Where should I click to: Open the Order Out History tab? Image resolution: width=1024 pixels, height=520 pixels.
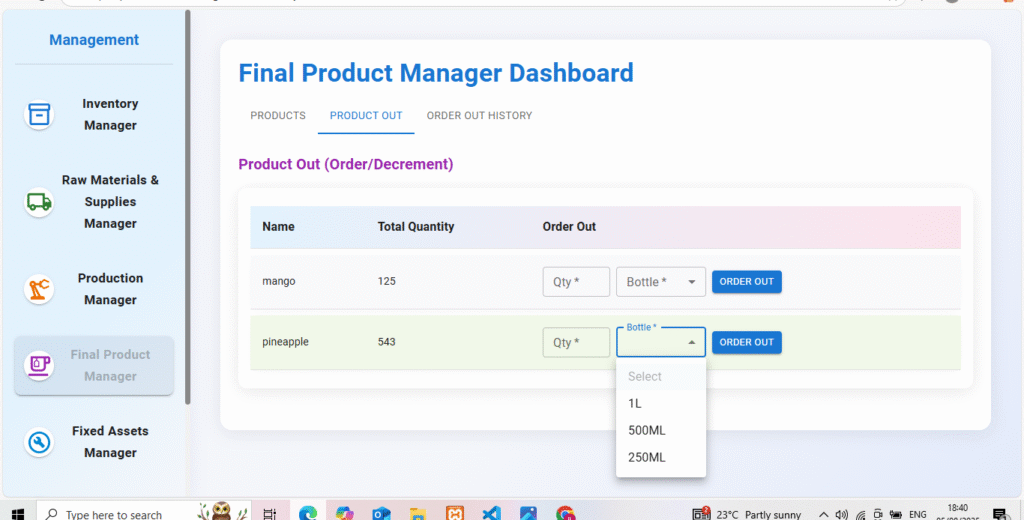coord(479,116)
